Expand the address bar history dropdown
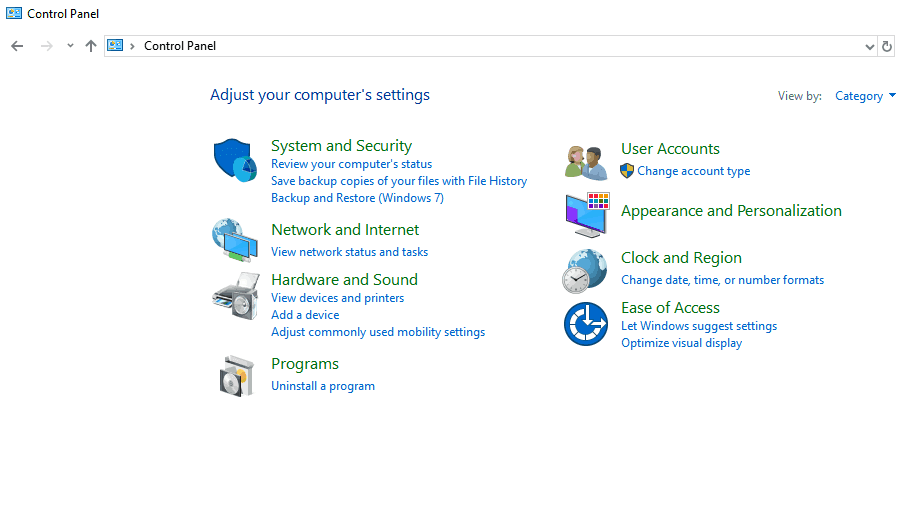Screen dimensions: 906x511 tap(869, 46)
